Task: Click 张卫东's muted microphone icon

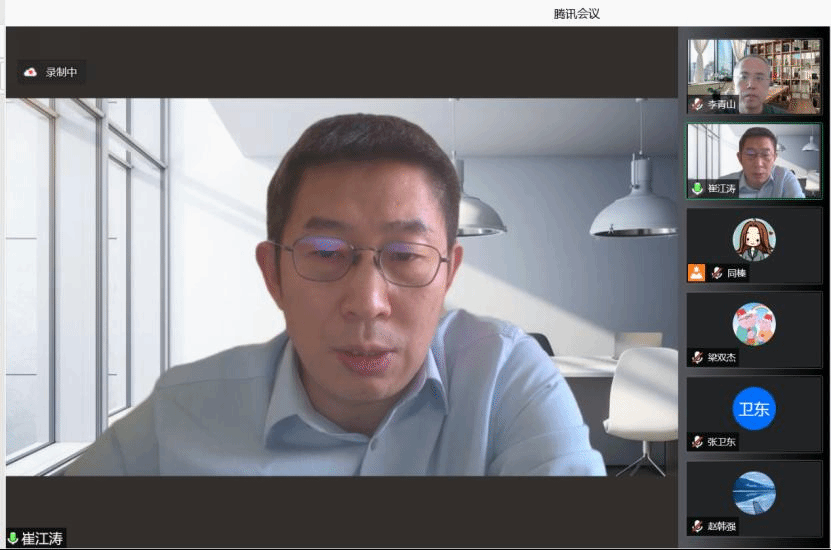Action: pos(697,441)
